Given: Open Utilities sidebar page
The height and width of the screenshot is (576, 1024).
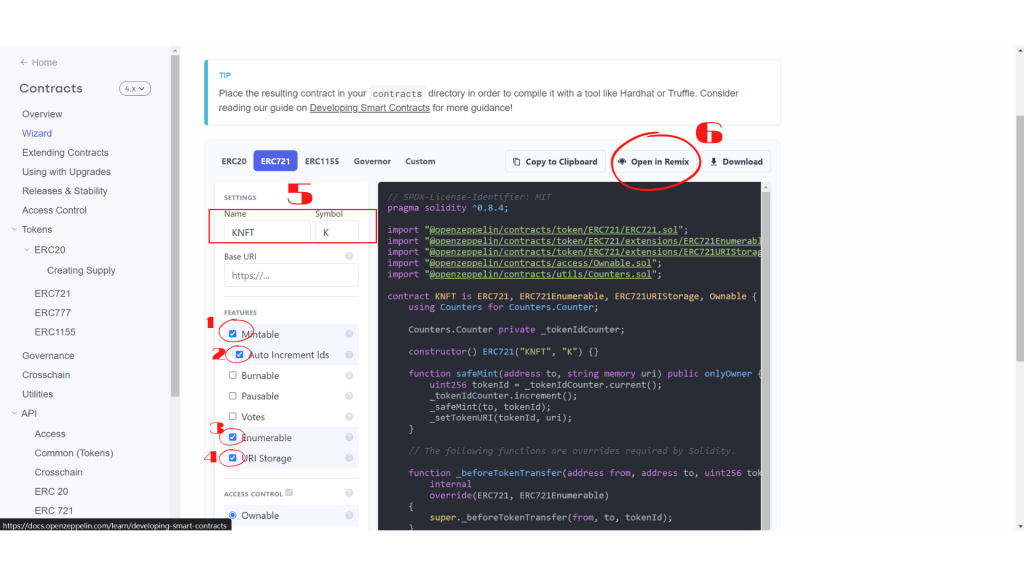Looking at the screenshot, I should [37, 394].
